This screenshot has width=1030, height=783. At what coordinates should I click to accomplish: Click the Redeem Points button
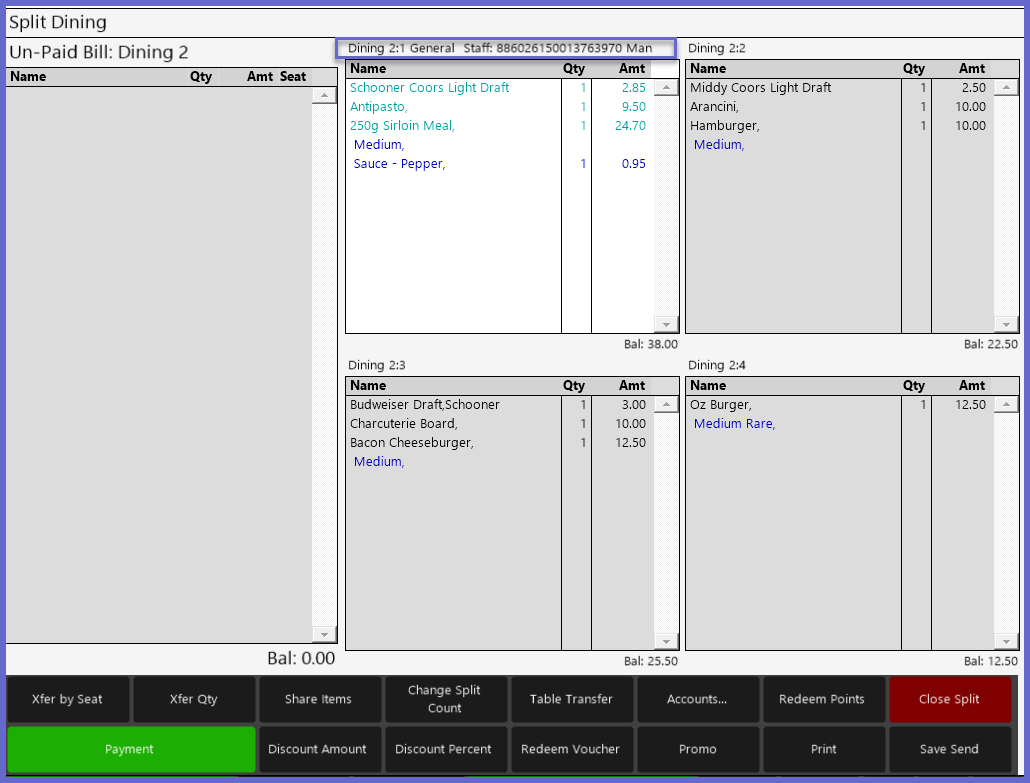point(822,699)
